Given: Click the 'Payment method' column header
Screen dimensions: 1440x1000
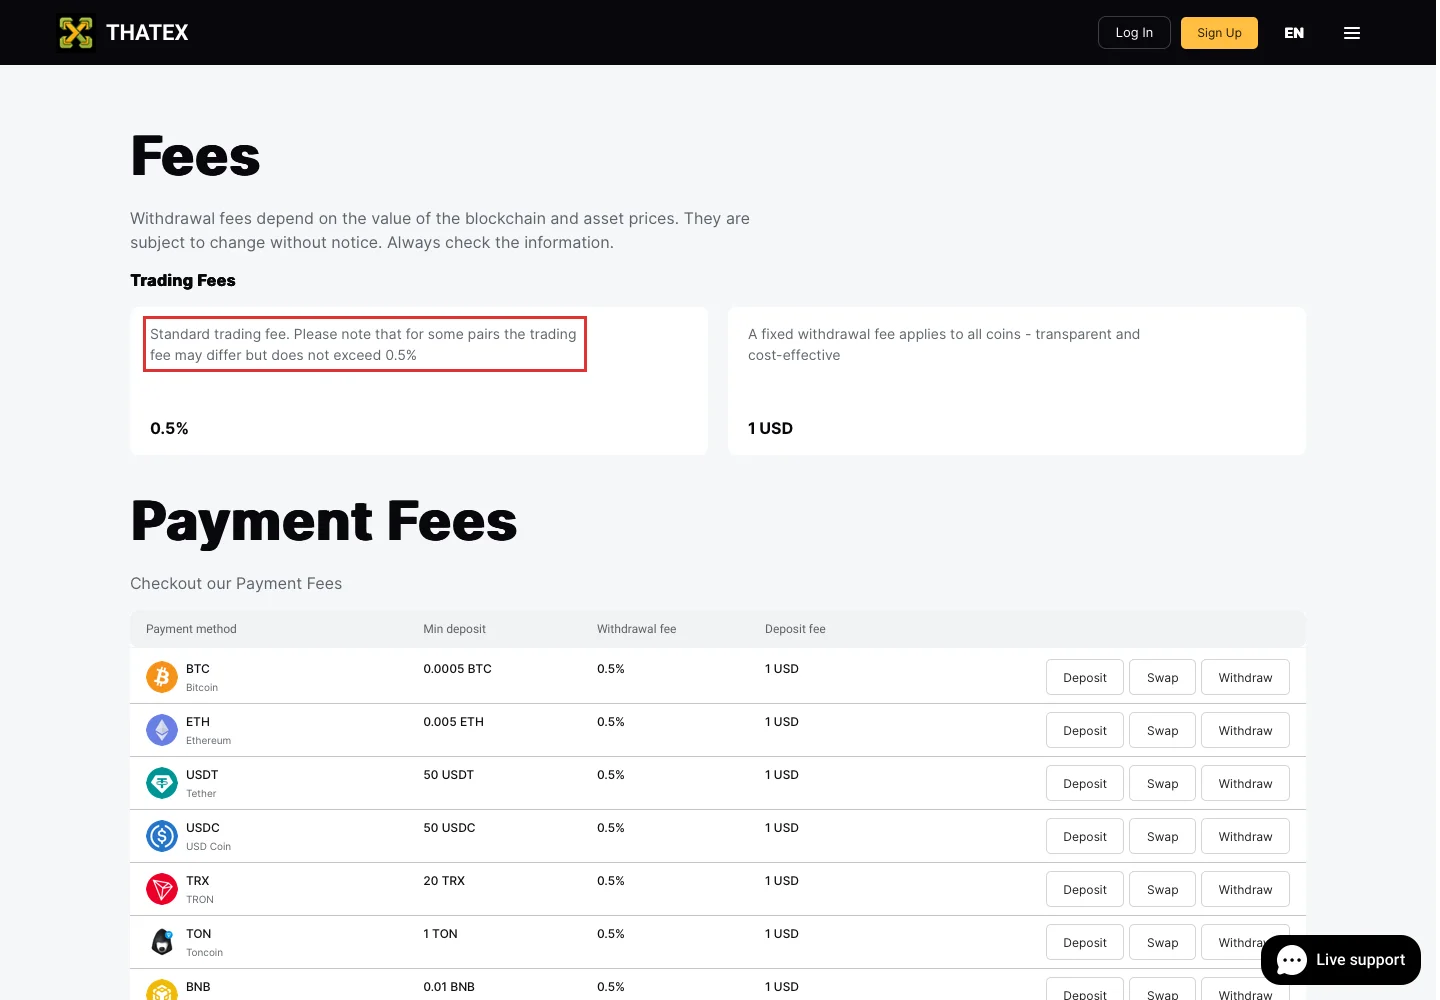Looking at the screenshot, I should pos(191,629).
